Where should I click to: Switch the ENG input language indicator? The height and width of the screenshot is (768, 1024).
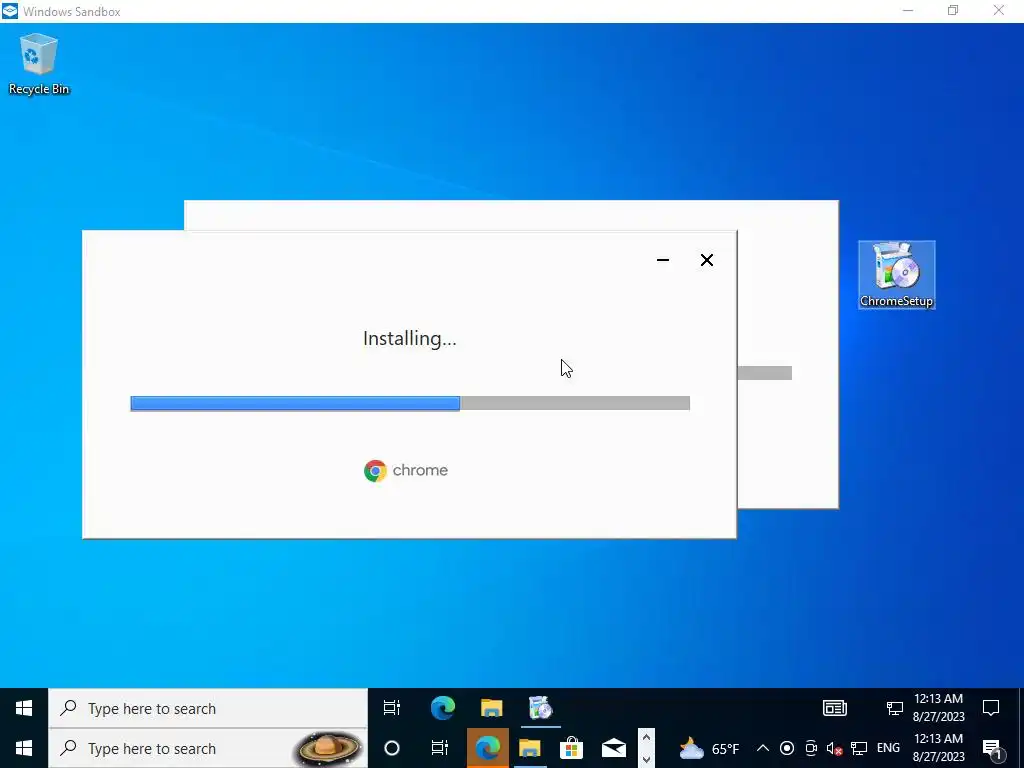point(888,748)
